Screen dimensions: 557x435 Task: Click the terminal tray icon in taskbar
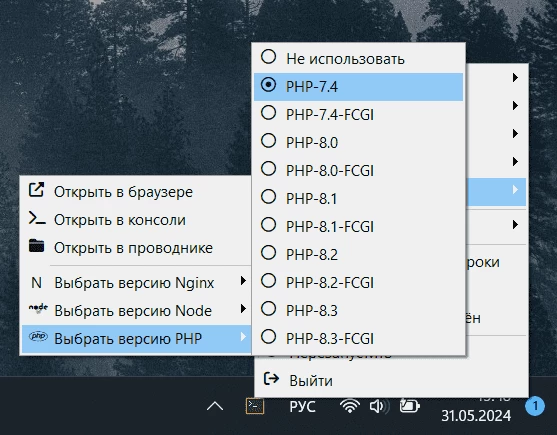[255, 406]
